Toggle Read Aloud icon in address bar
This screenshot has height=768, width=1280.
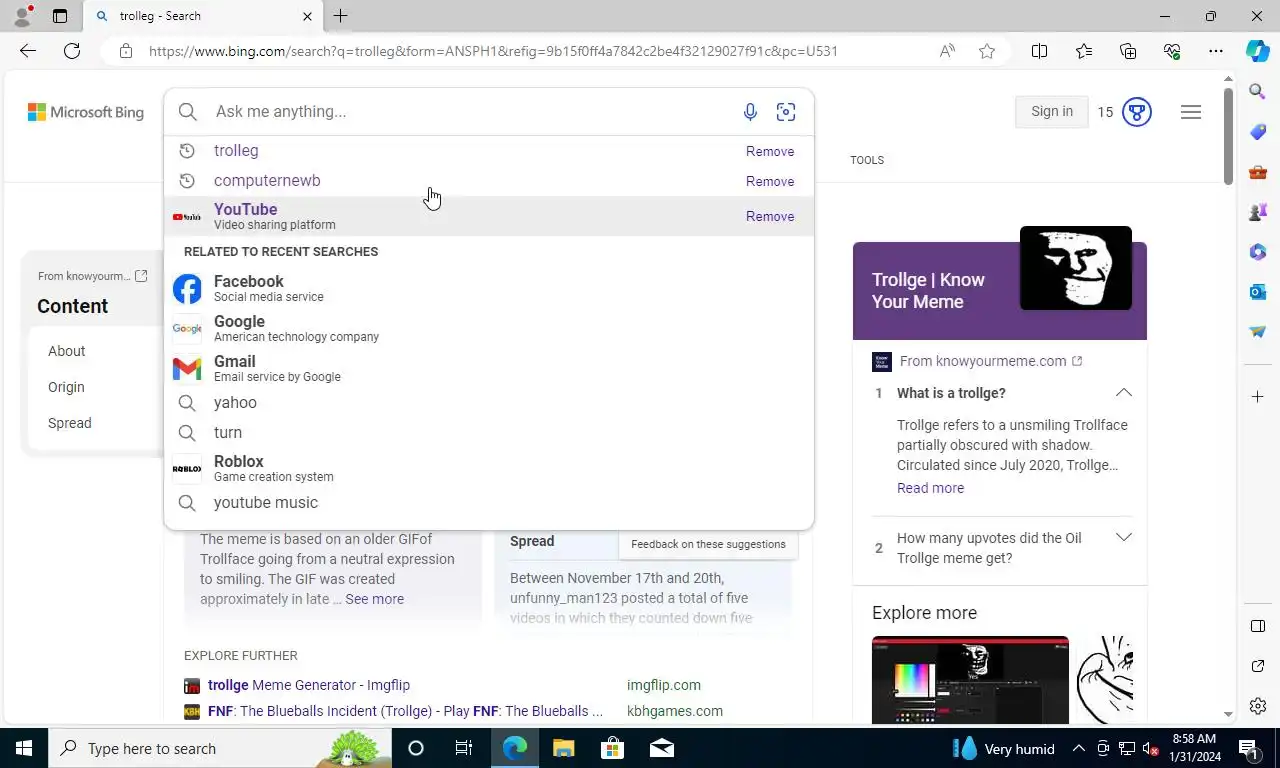947,51
